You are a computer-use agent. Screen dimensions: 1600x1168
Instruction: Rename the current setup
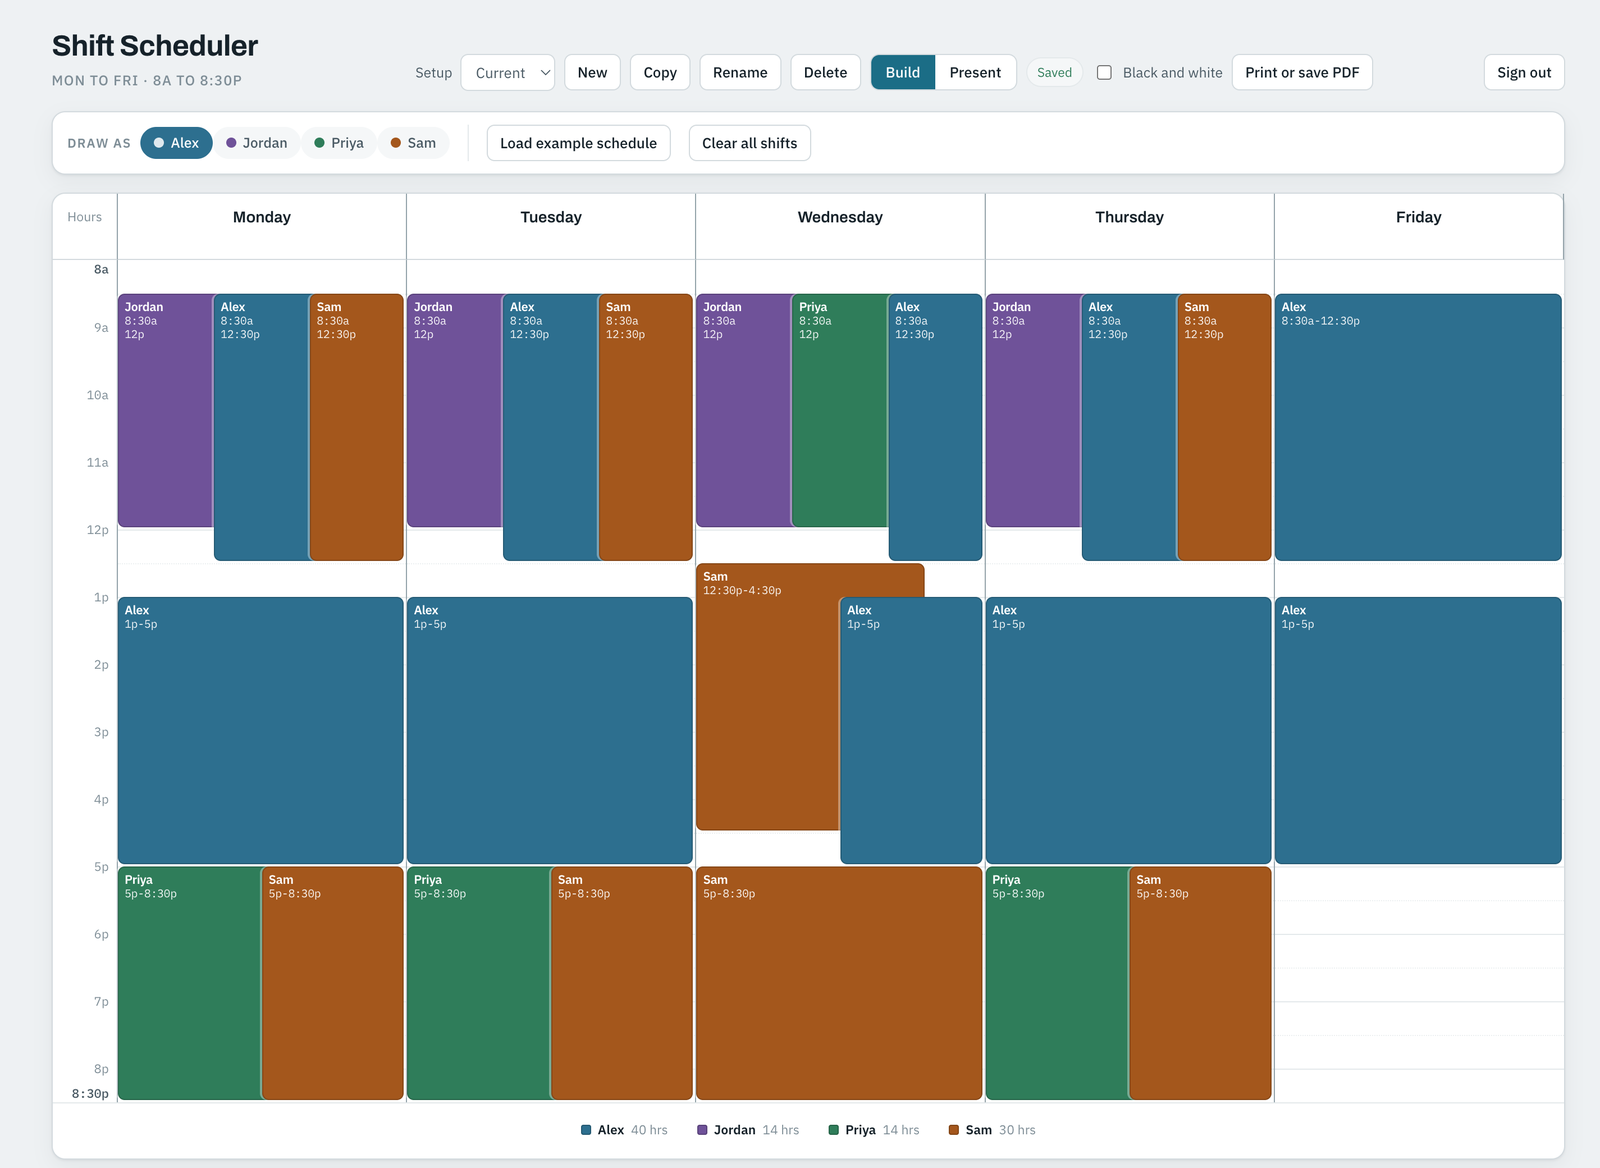[740, 72]
